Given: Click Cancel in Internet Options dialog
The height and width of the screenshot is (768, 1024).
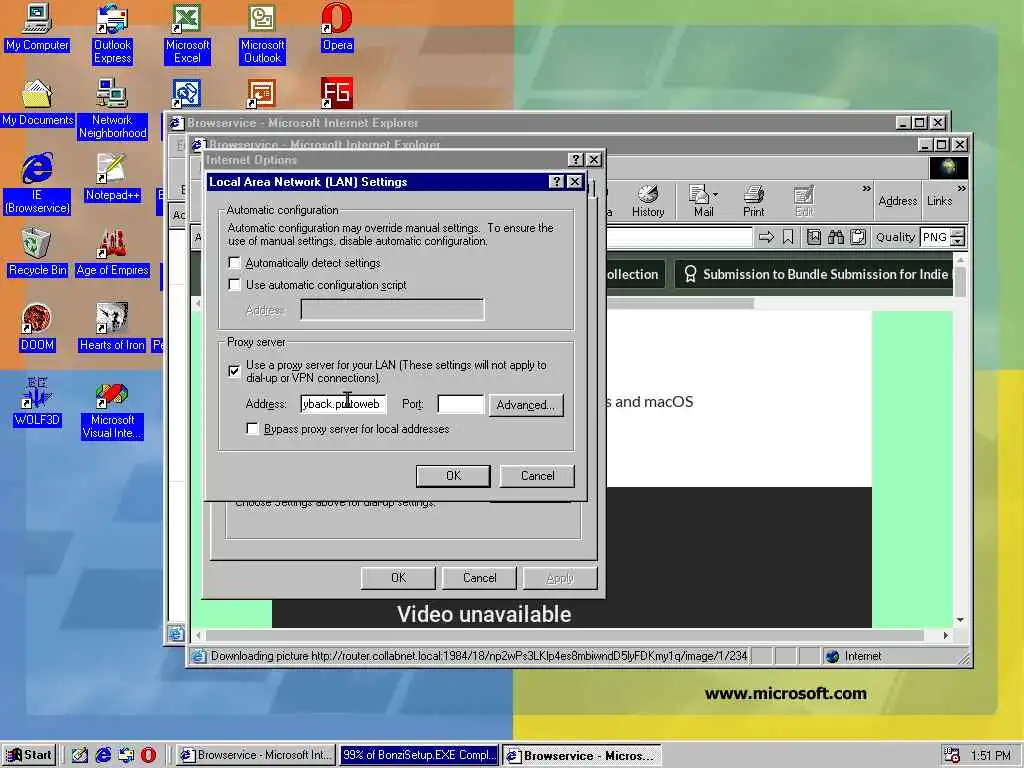Looking at the screenshot, I should 479,577.
